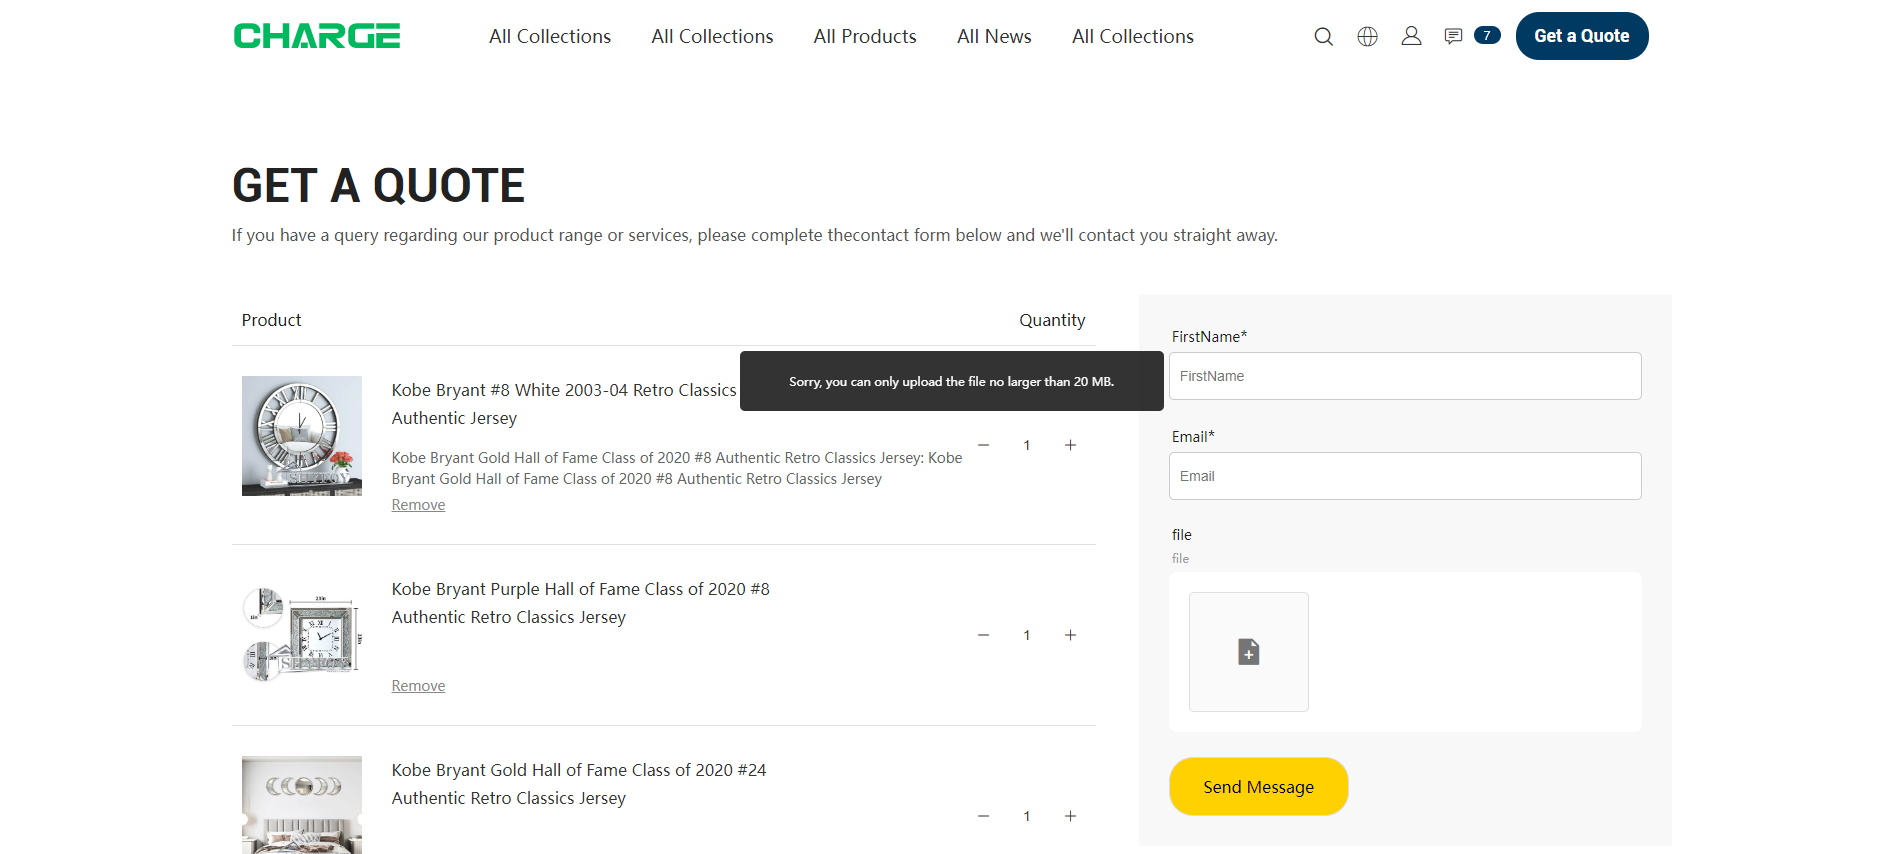Decrease quantity for Kobe Bryant #8 White jersey
Screen dimensions: 1903x854
(x=983, y=445)
